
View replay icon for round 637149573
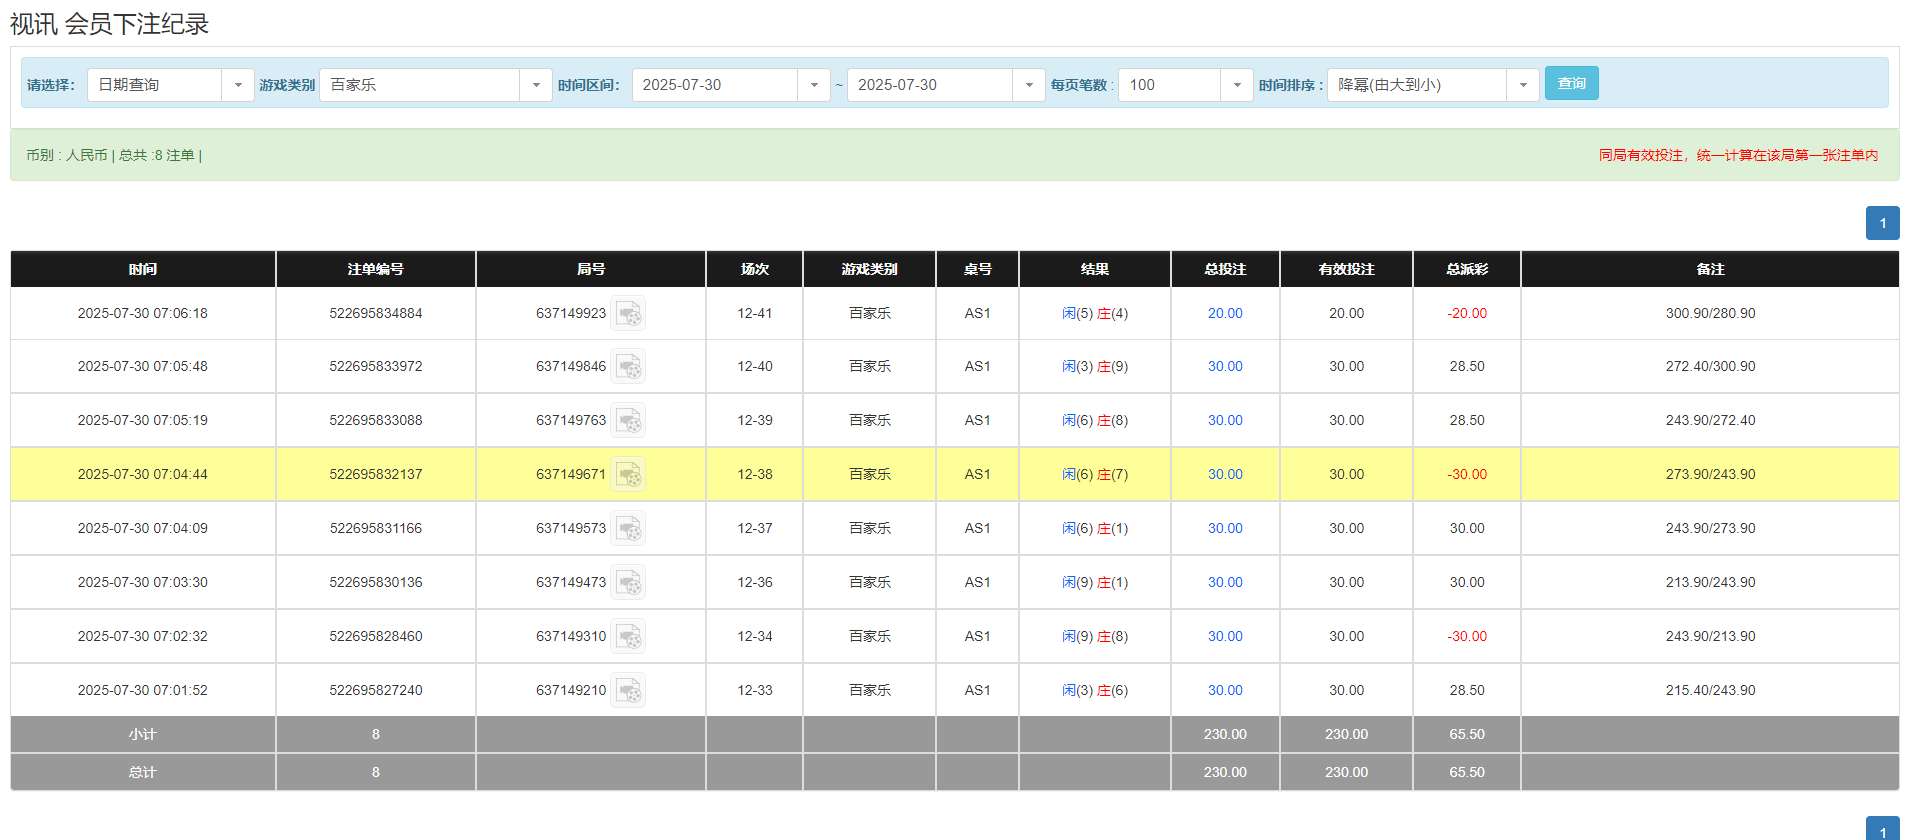pos(628,529)
